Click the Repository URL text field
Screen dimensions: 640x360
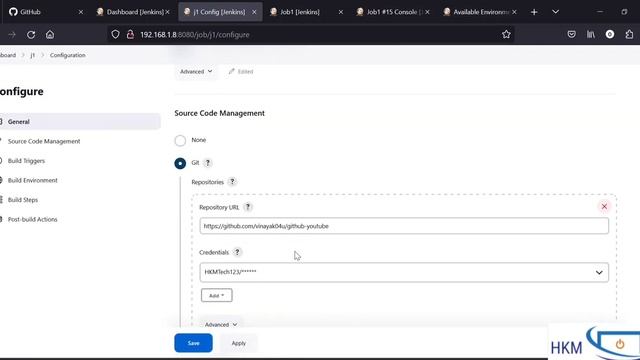click(404, 226)
